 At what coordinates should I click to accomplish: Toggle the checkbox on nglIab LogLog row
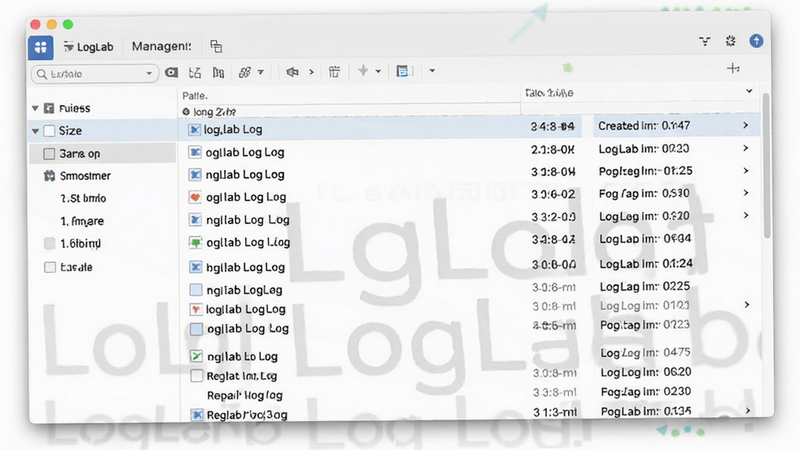click(x=196, y=290)
